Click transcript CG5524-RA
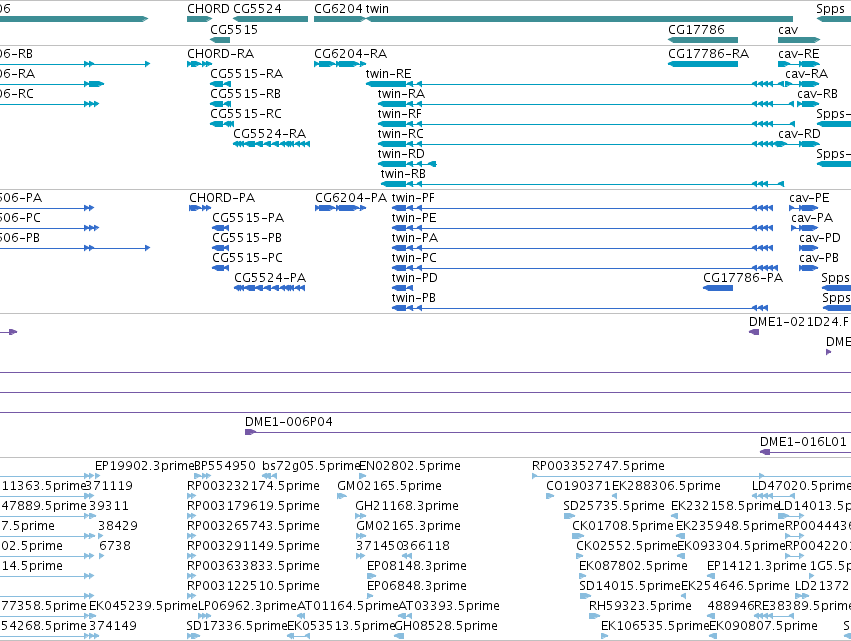The height and width of the screenshot is (641, 851). tap(270, 134)
